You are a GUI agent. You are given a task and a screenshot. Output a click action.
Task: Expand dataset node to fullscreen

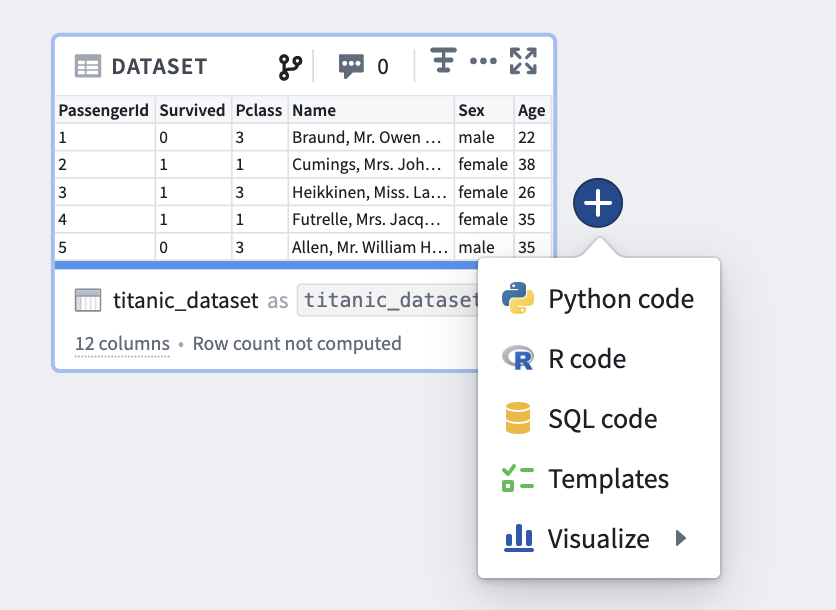pos(523,61)
